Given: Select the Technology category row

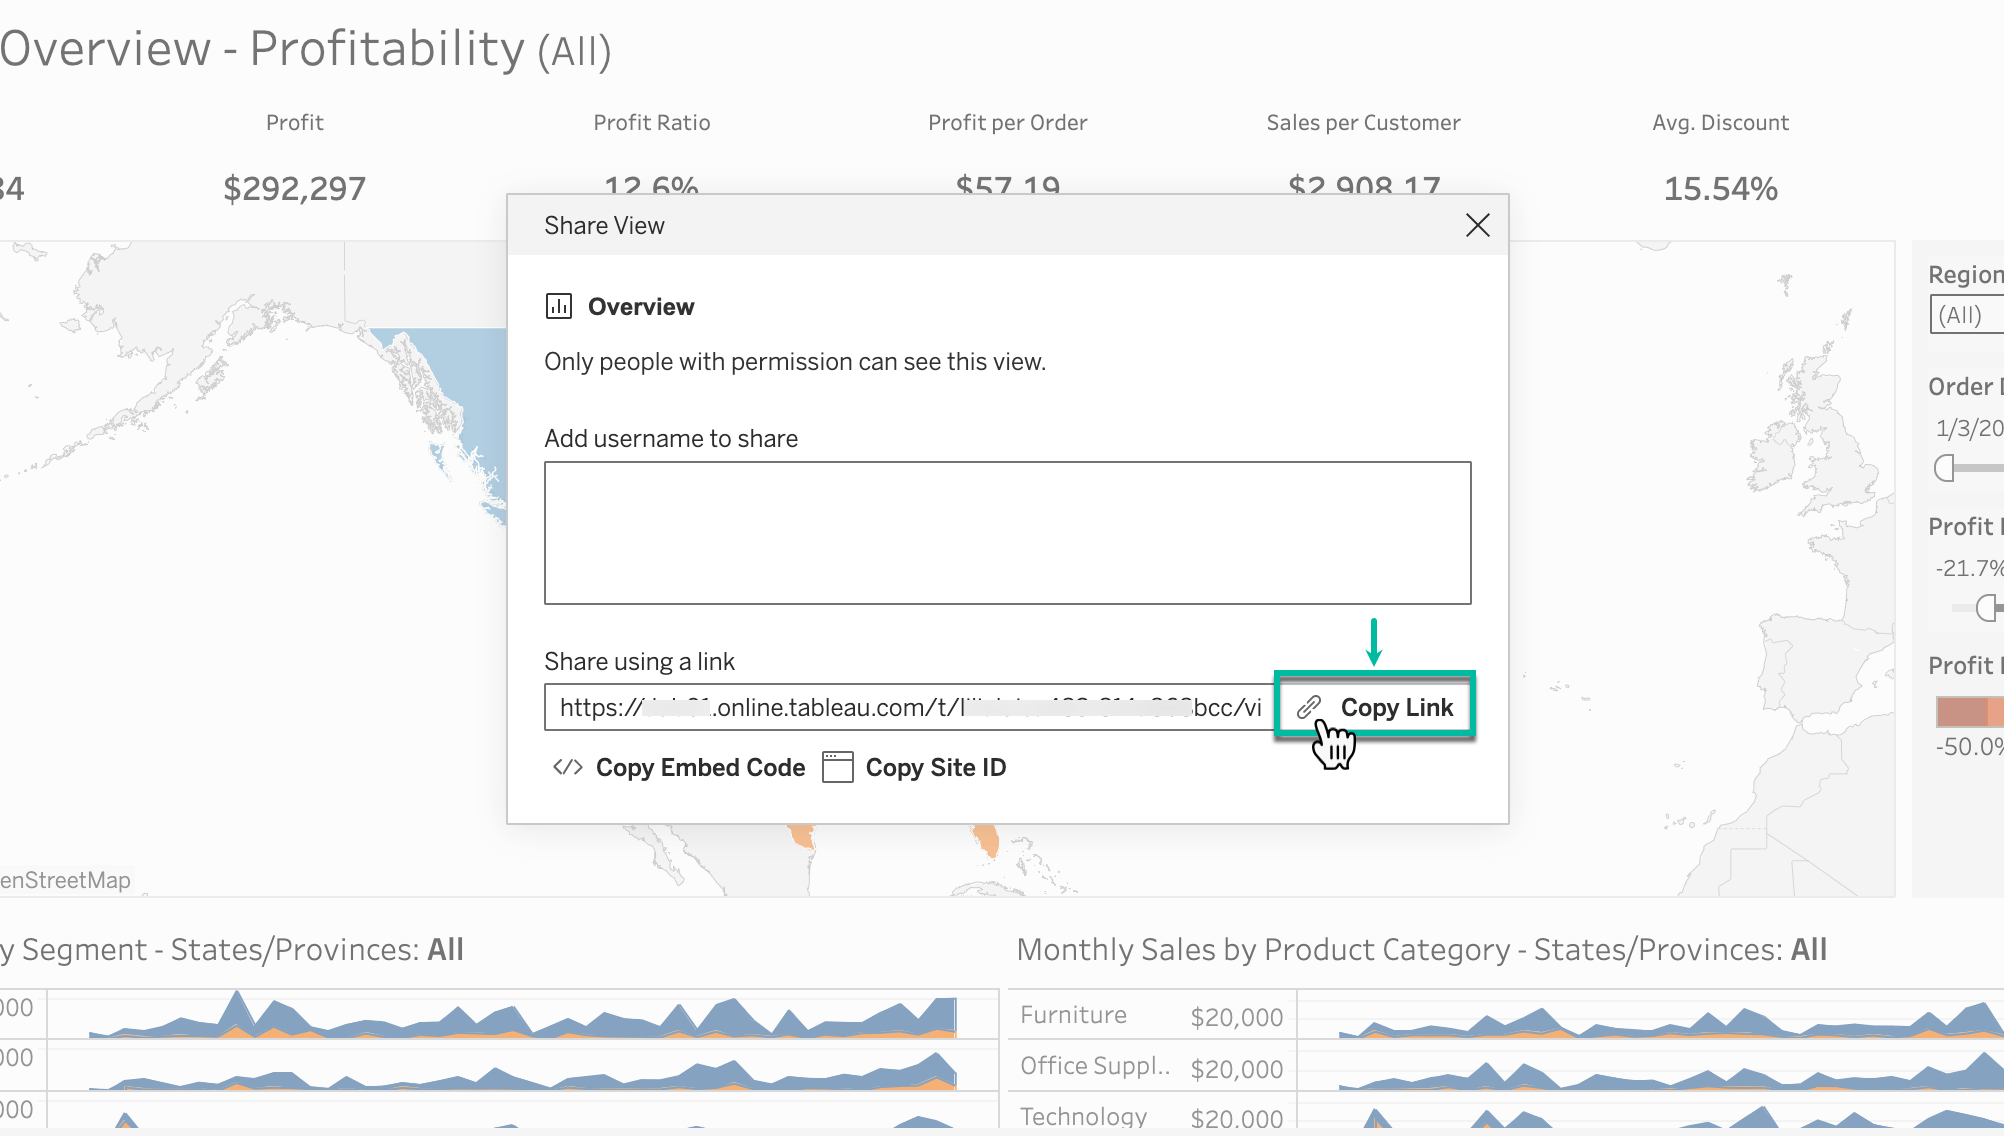Looking at the screenshot, I should [x=1083, y=1115].
